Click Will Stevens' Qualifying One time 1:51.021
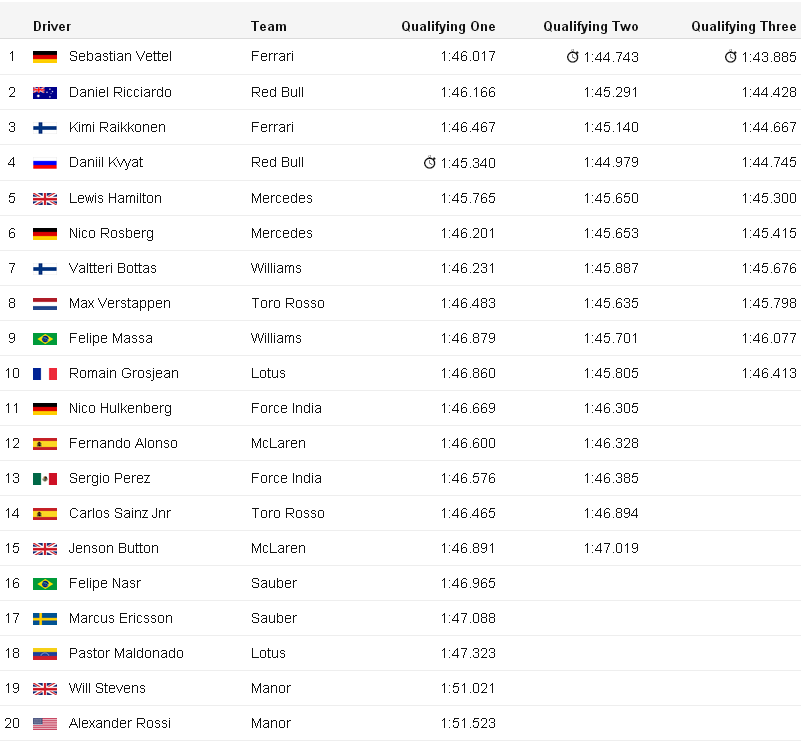The height and width of the screenshot is (743, 806). (468, 688)
